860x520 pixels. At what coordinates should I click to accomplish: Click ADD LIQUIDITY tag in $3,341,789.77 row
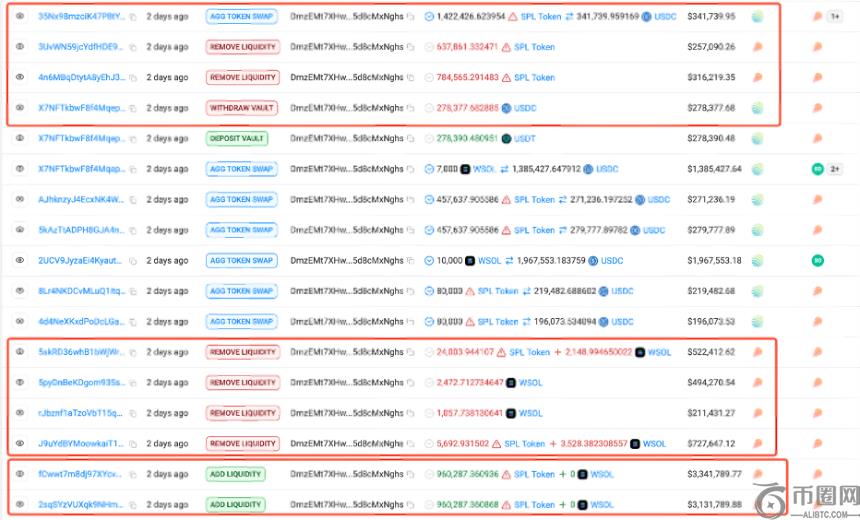pos(235,474)
